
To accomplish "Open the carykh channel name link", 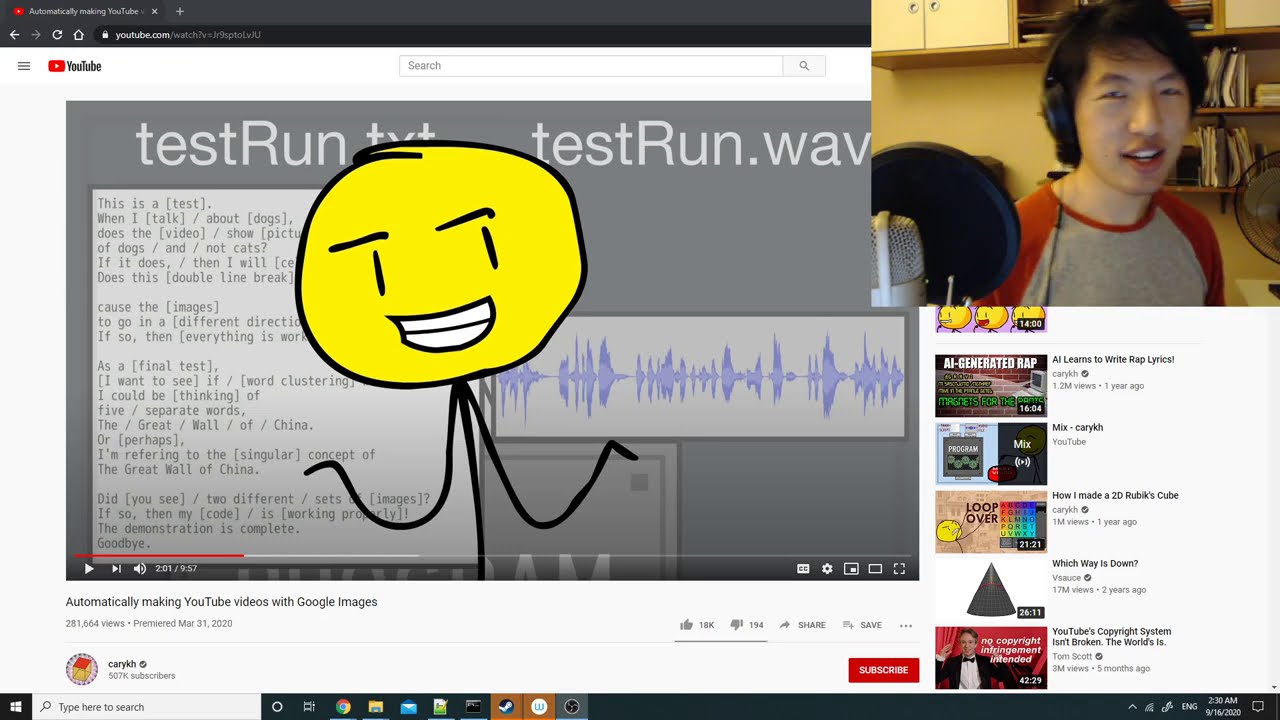I will 122,664.
